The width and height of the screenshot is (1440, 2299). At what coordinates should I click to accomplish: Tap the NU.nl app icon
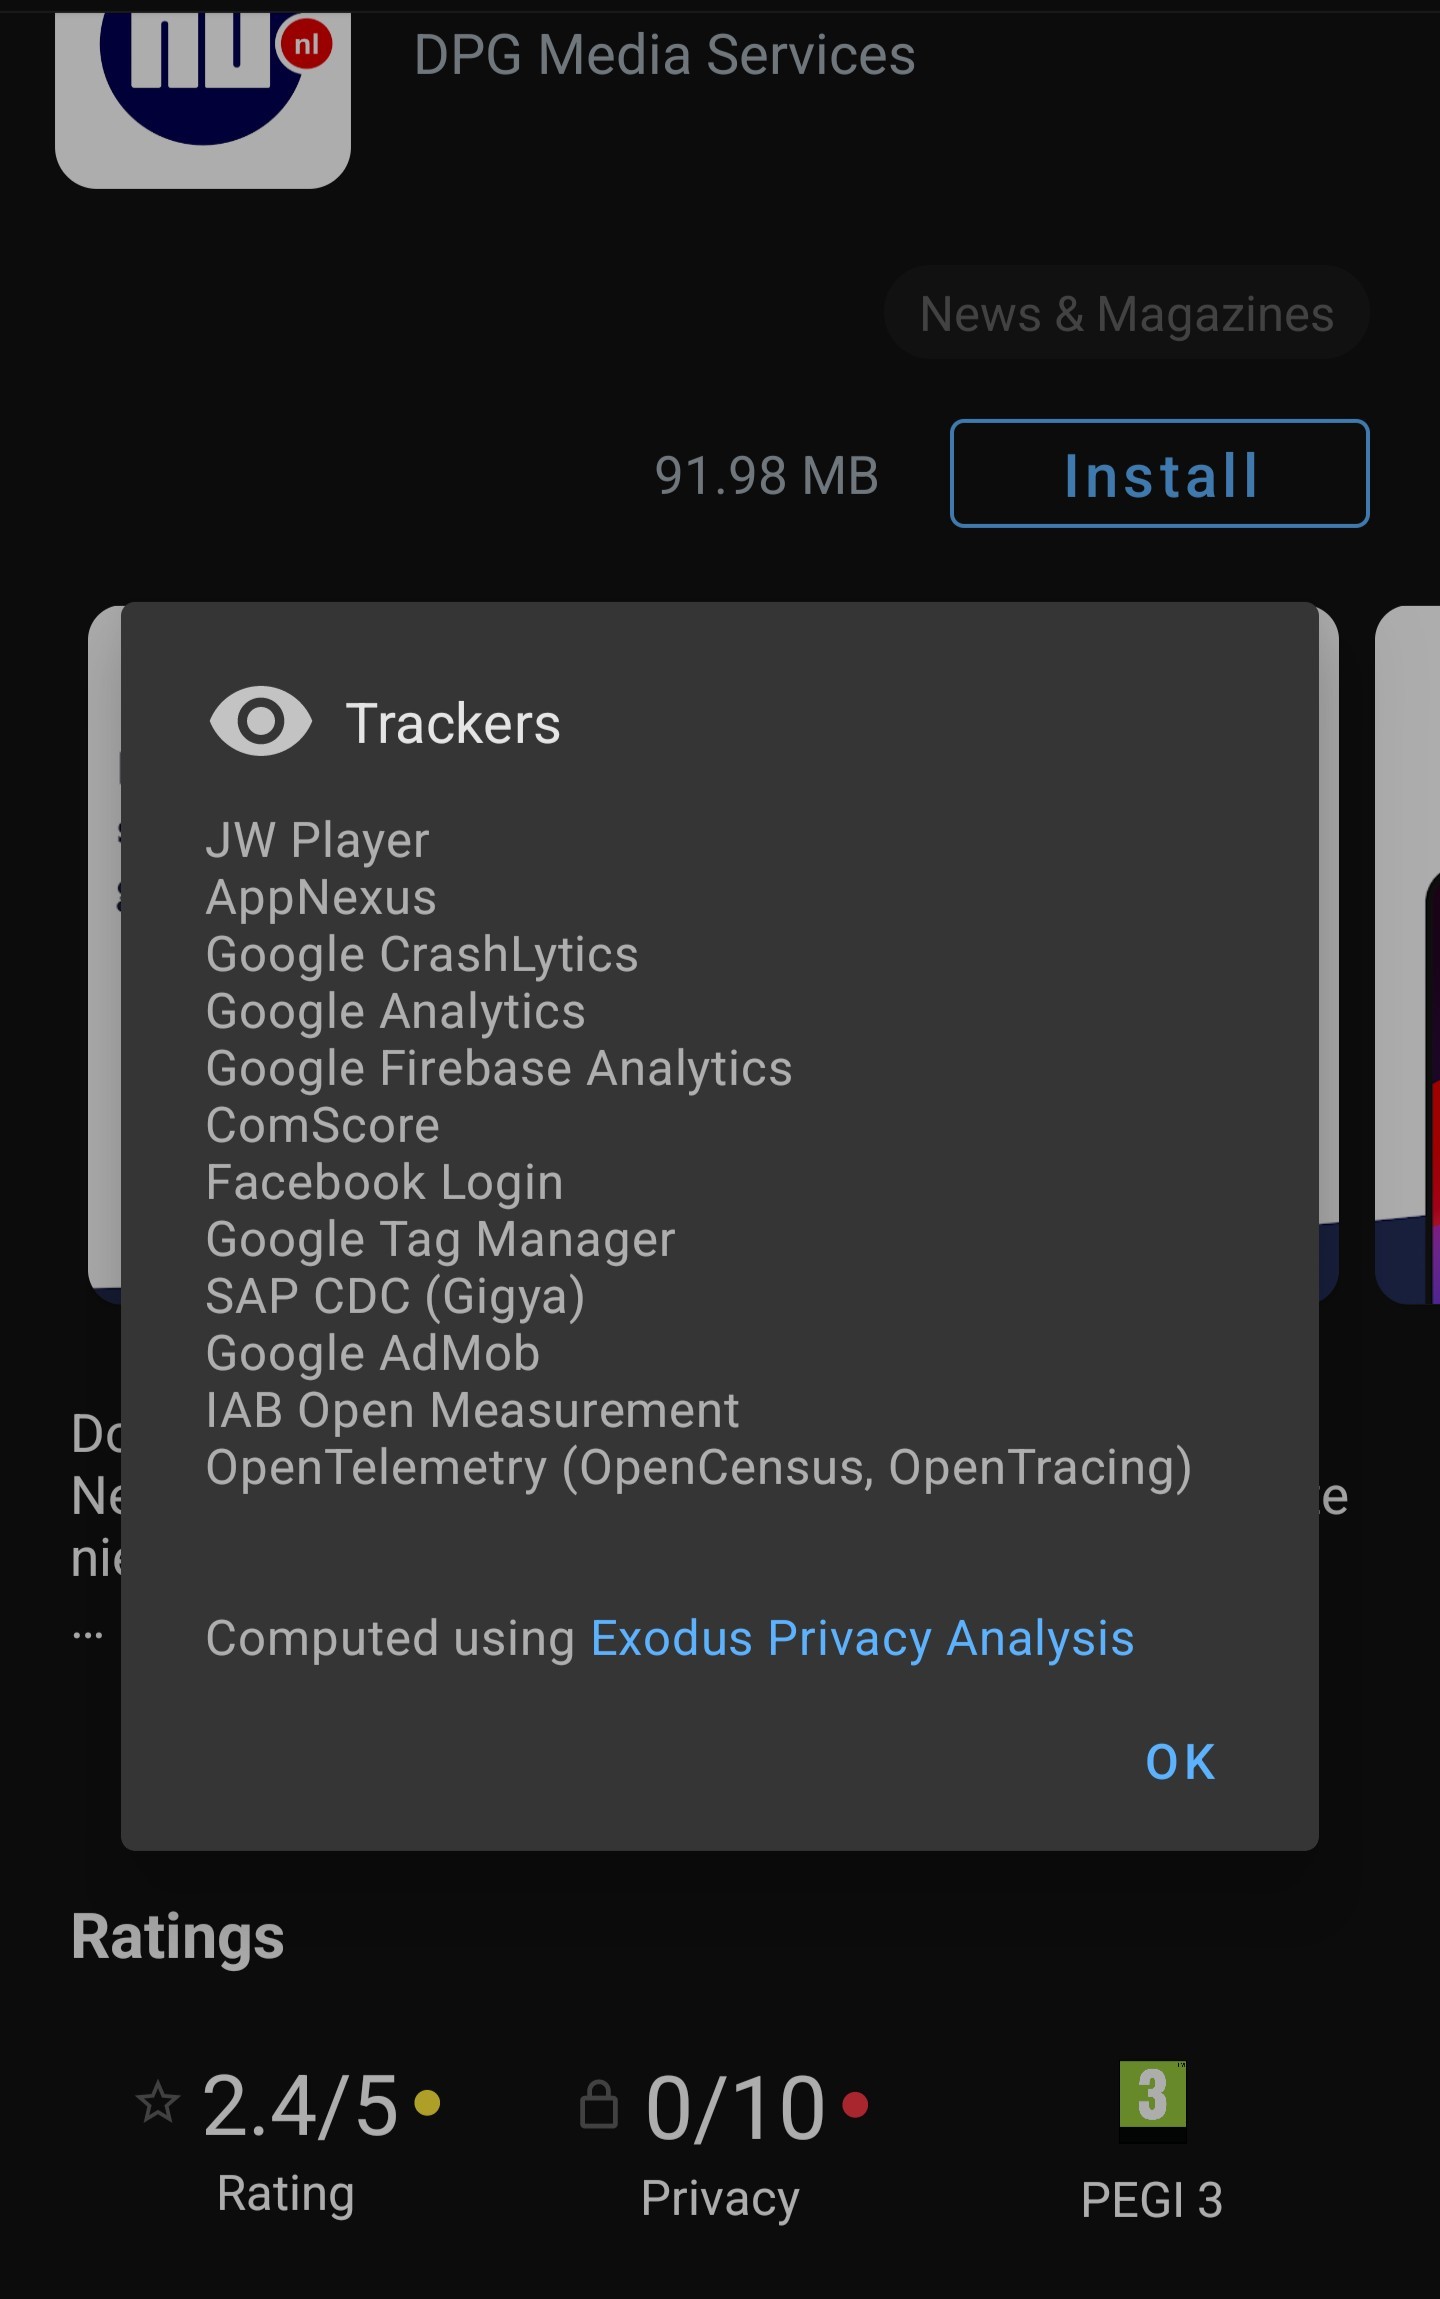[203, 98]
